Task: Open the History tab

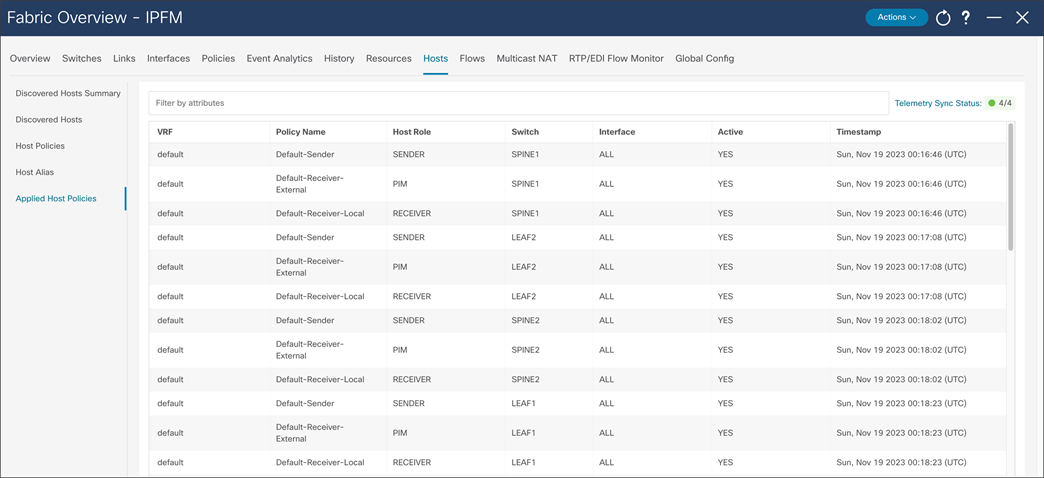Action: [339, 59]
